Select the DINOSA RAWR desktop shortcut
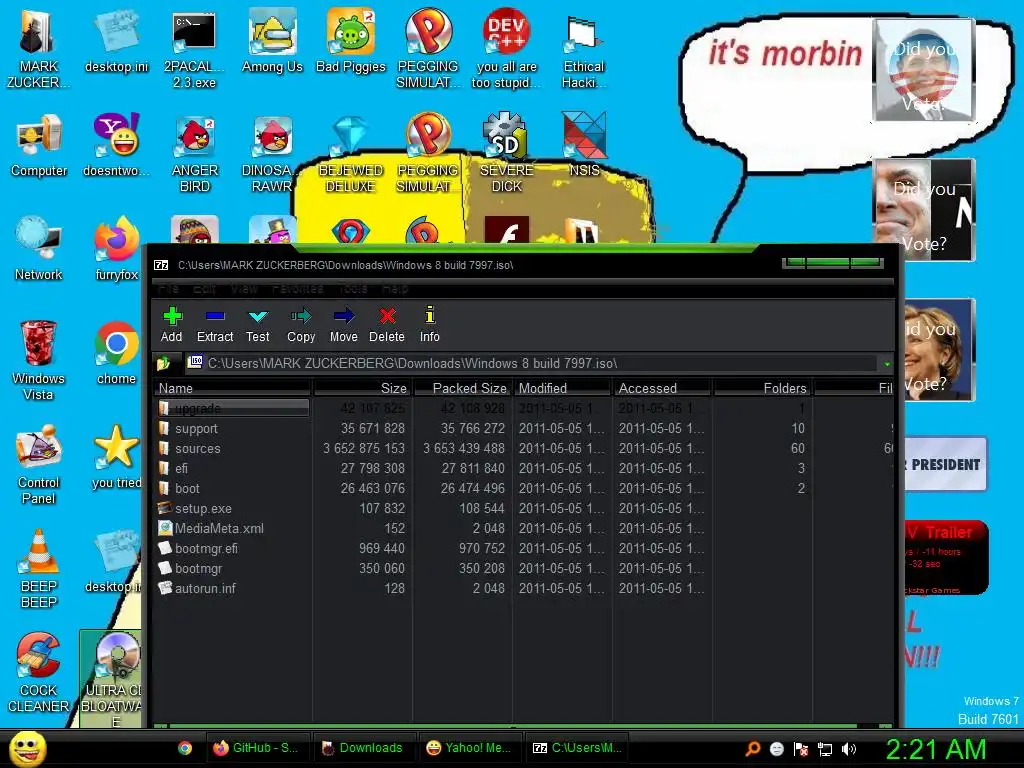Screen dimensions: 1024x768 pos(272,153)
